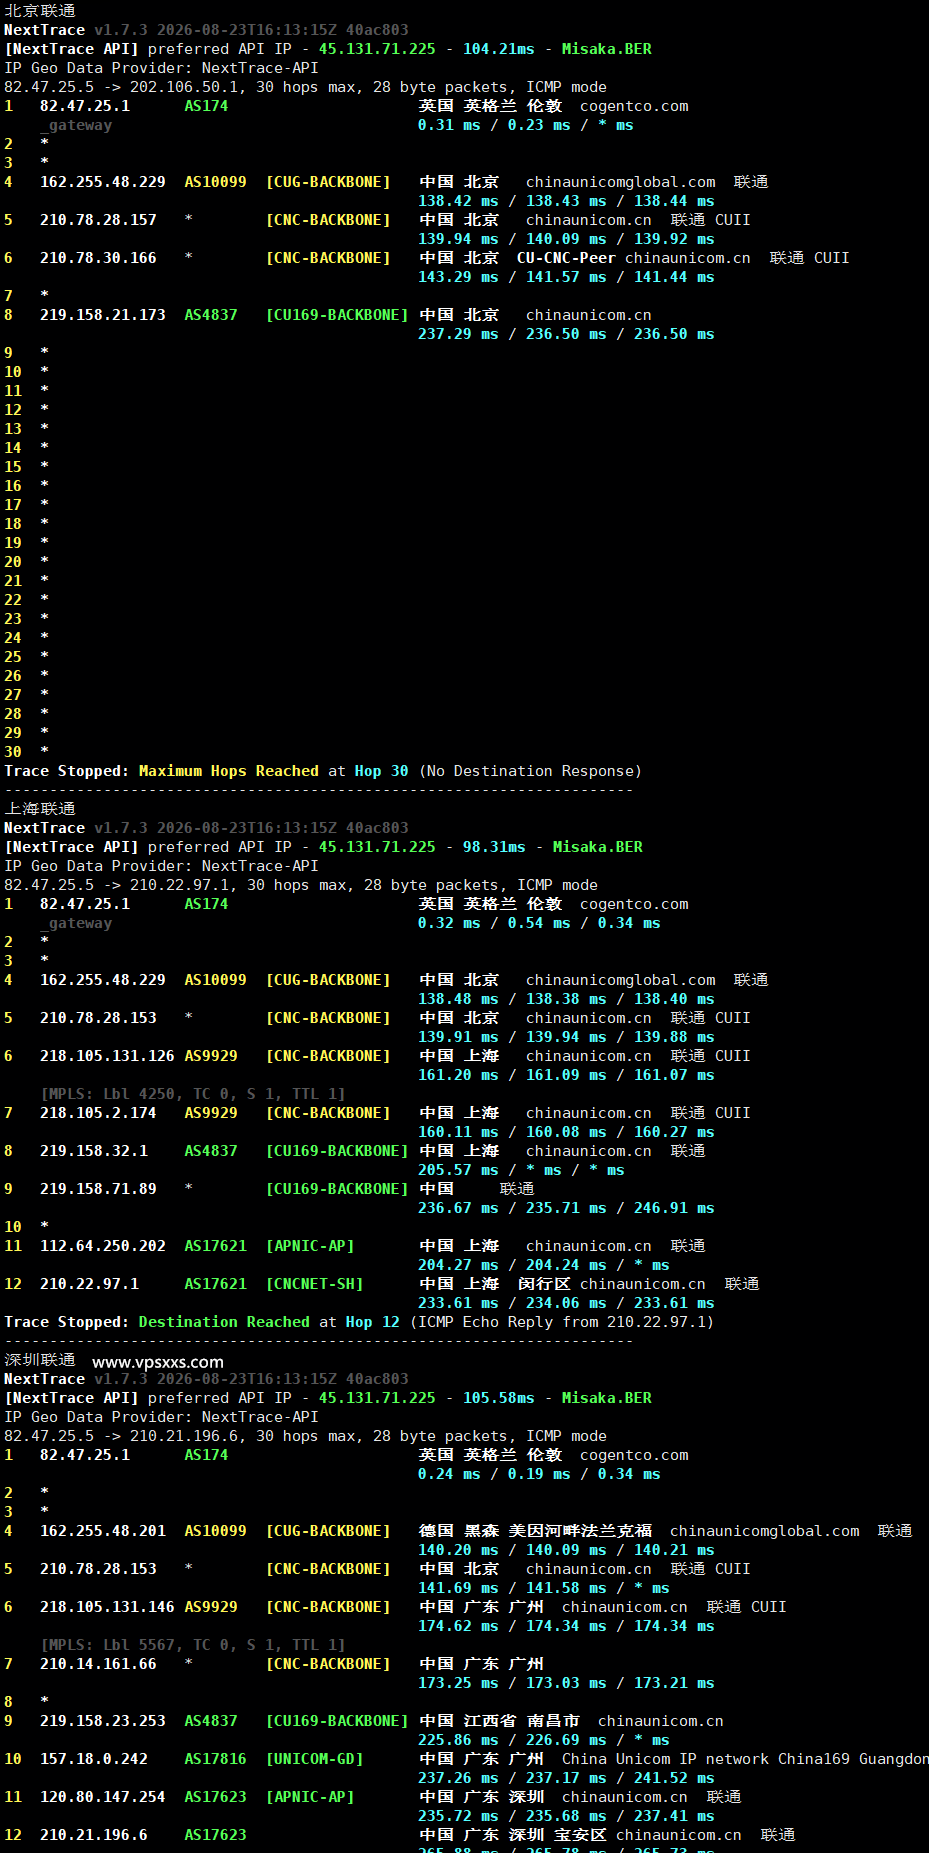929x1853 pixels.
Task: Select the CU-CNC-Peer label
Action: [566, 258]
